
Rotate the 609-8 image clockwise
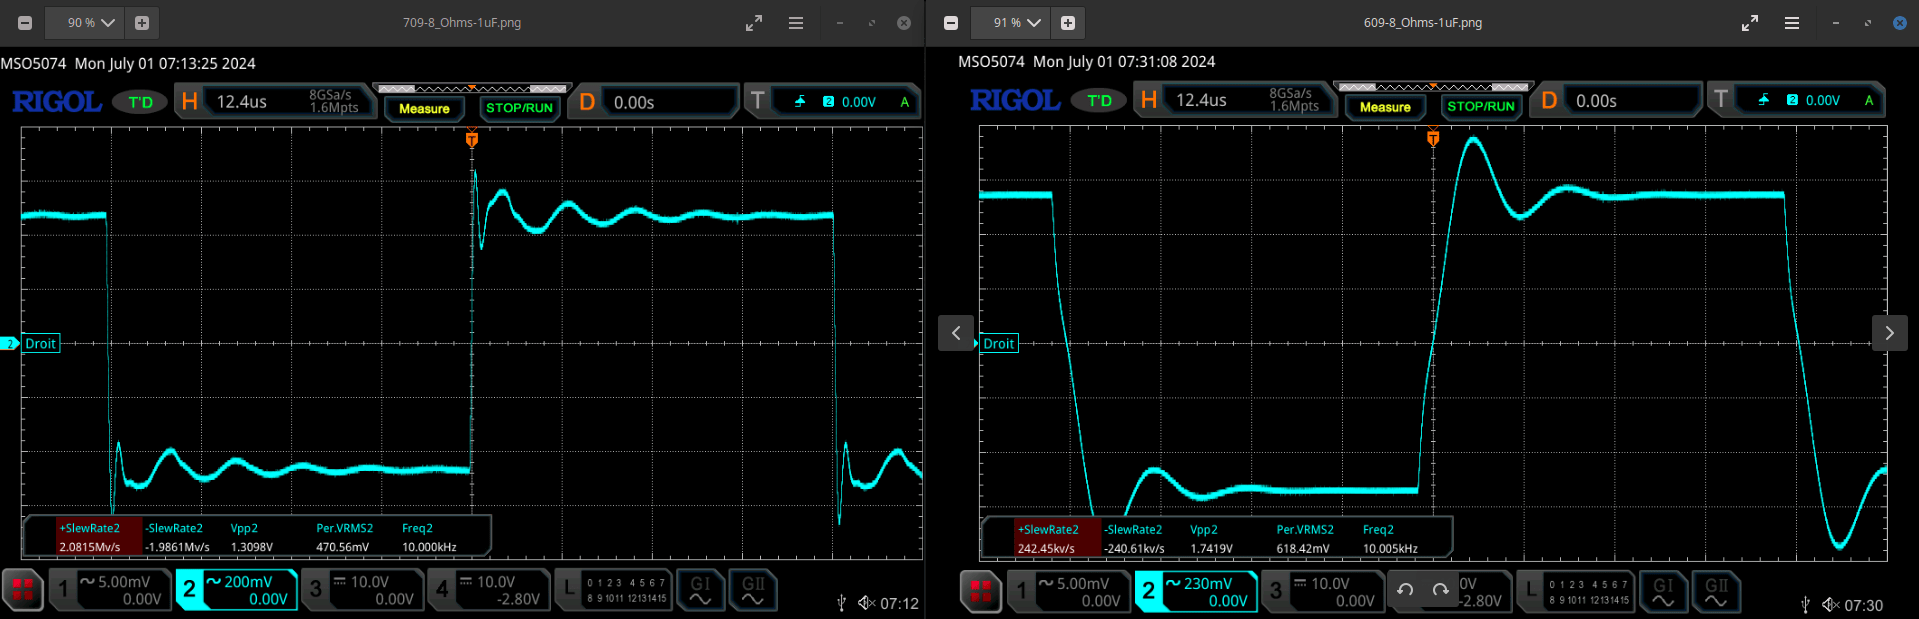[x=1440, y=590]
